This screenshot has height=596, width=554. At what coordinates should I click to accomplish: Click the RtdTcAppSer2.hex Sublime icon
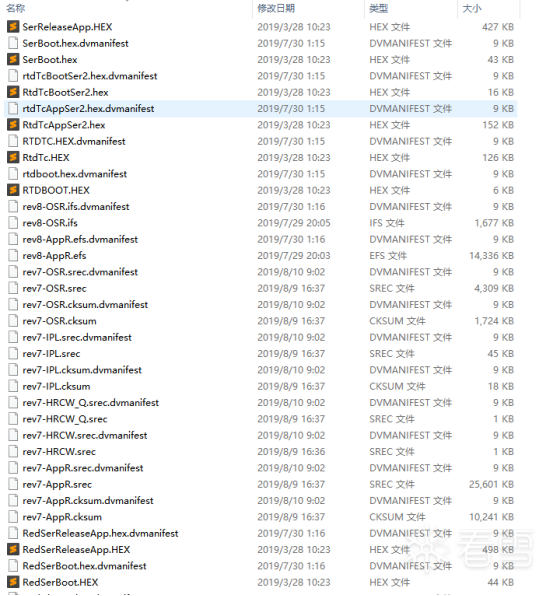(13, 125)
